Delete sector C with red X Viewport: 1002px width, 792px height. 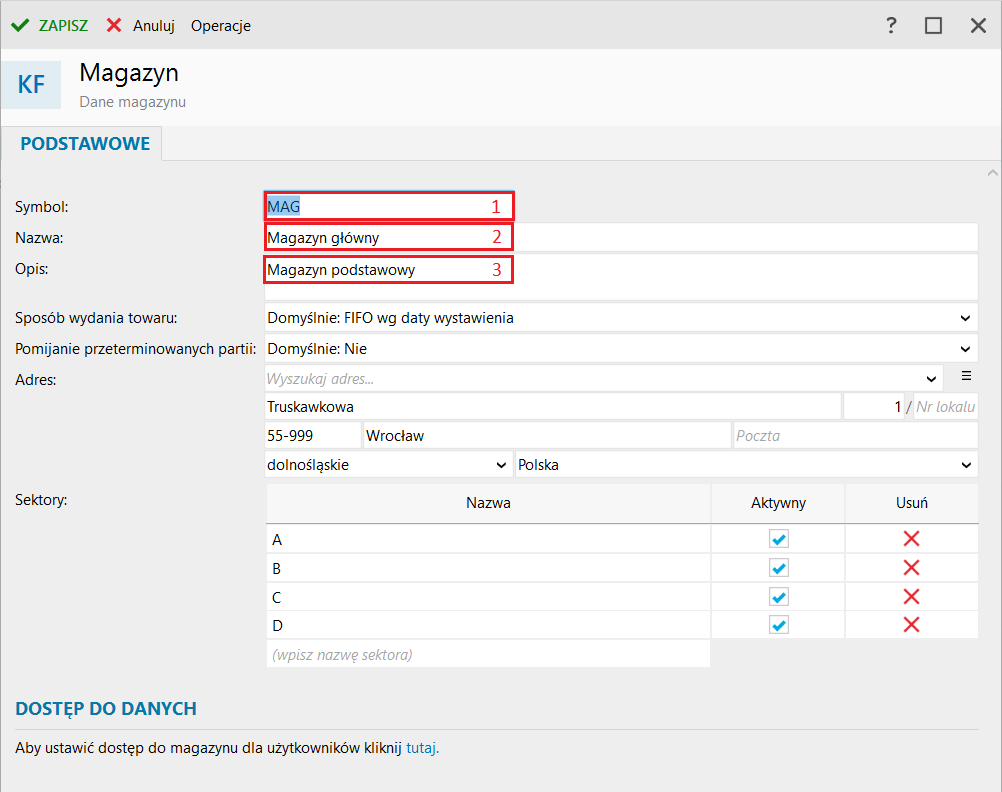[x=911, y=597]
